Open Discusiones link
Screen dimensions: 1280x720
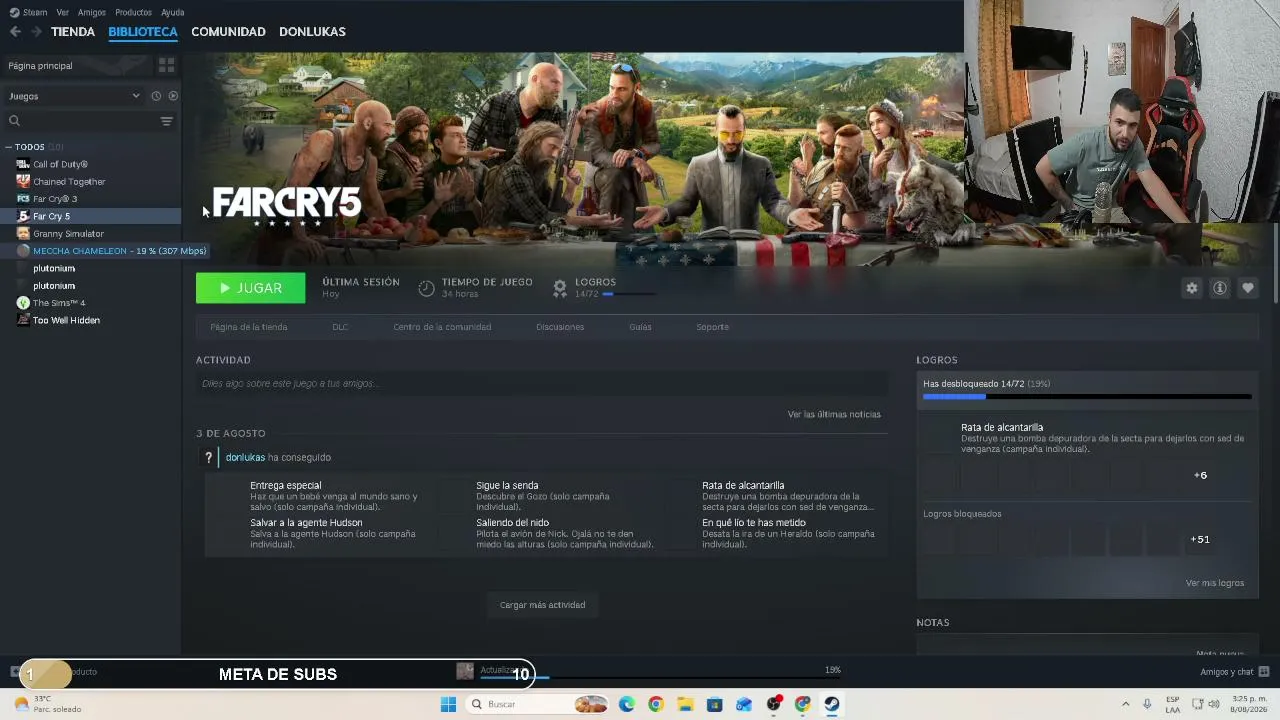tap(560, 327)
